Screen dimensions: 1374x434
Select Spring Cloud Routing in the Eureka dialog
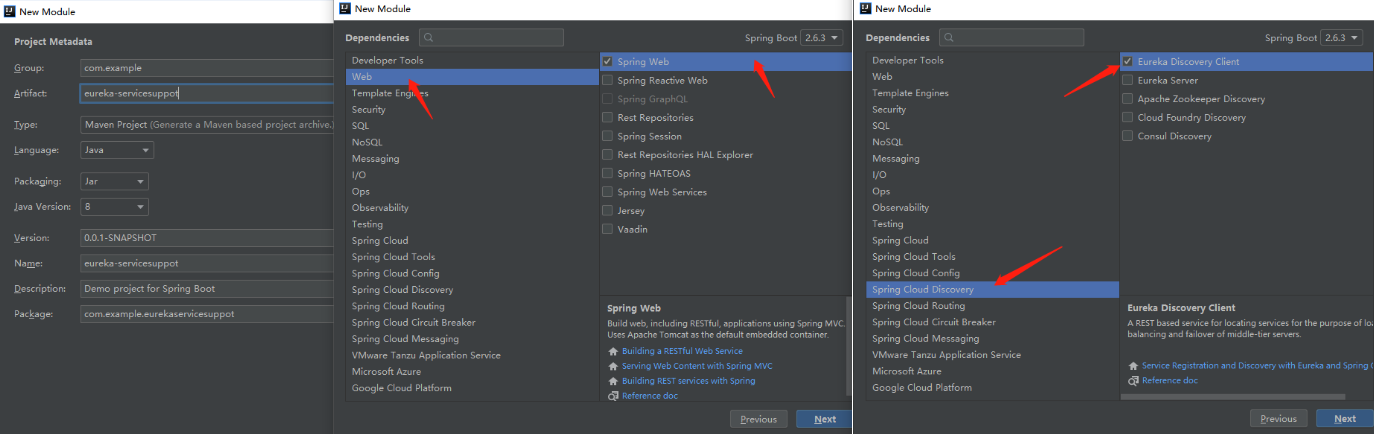pos(992,306)
